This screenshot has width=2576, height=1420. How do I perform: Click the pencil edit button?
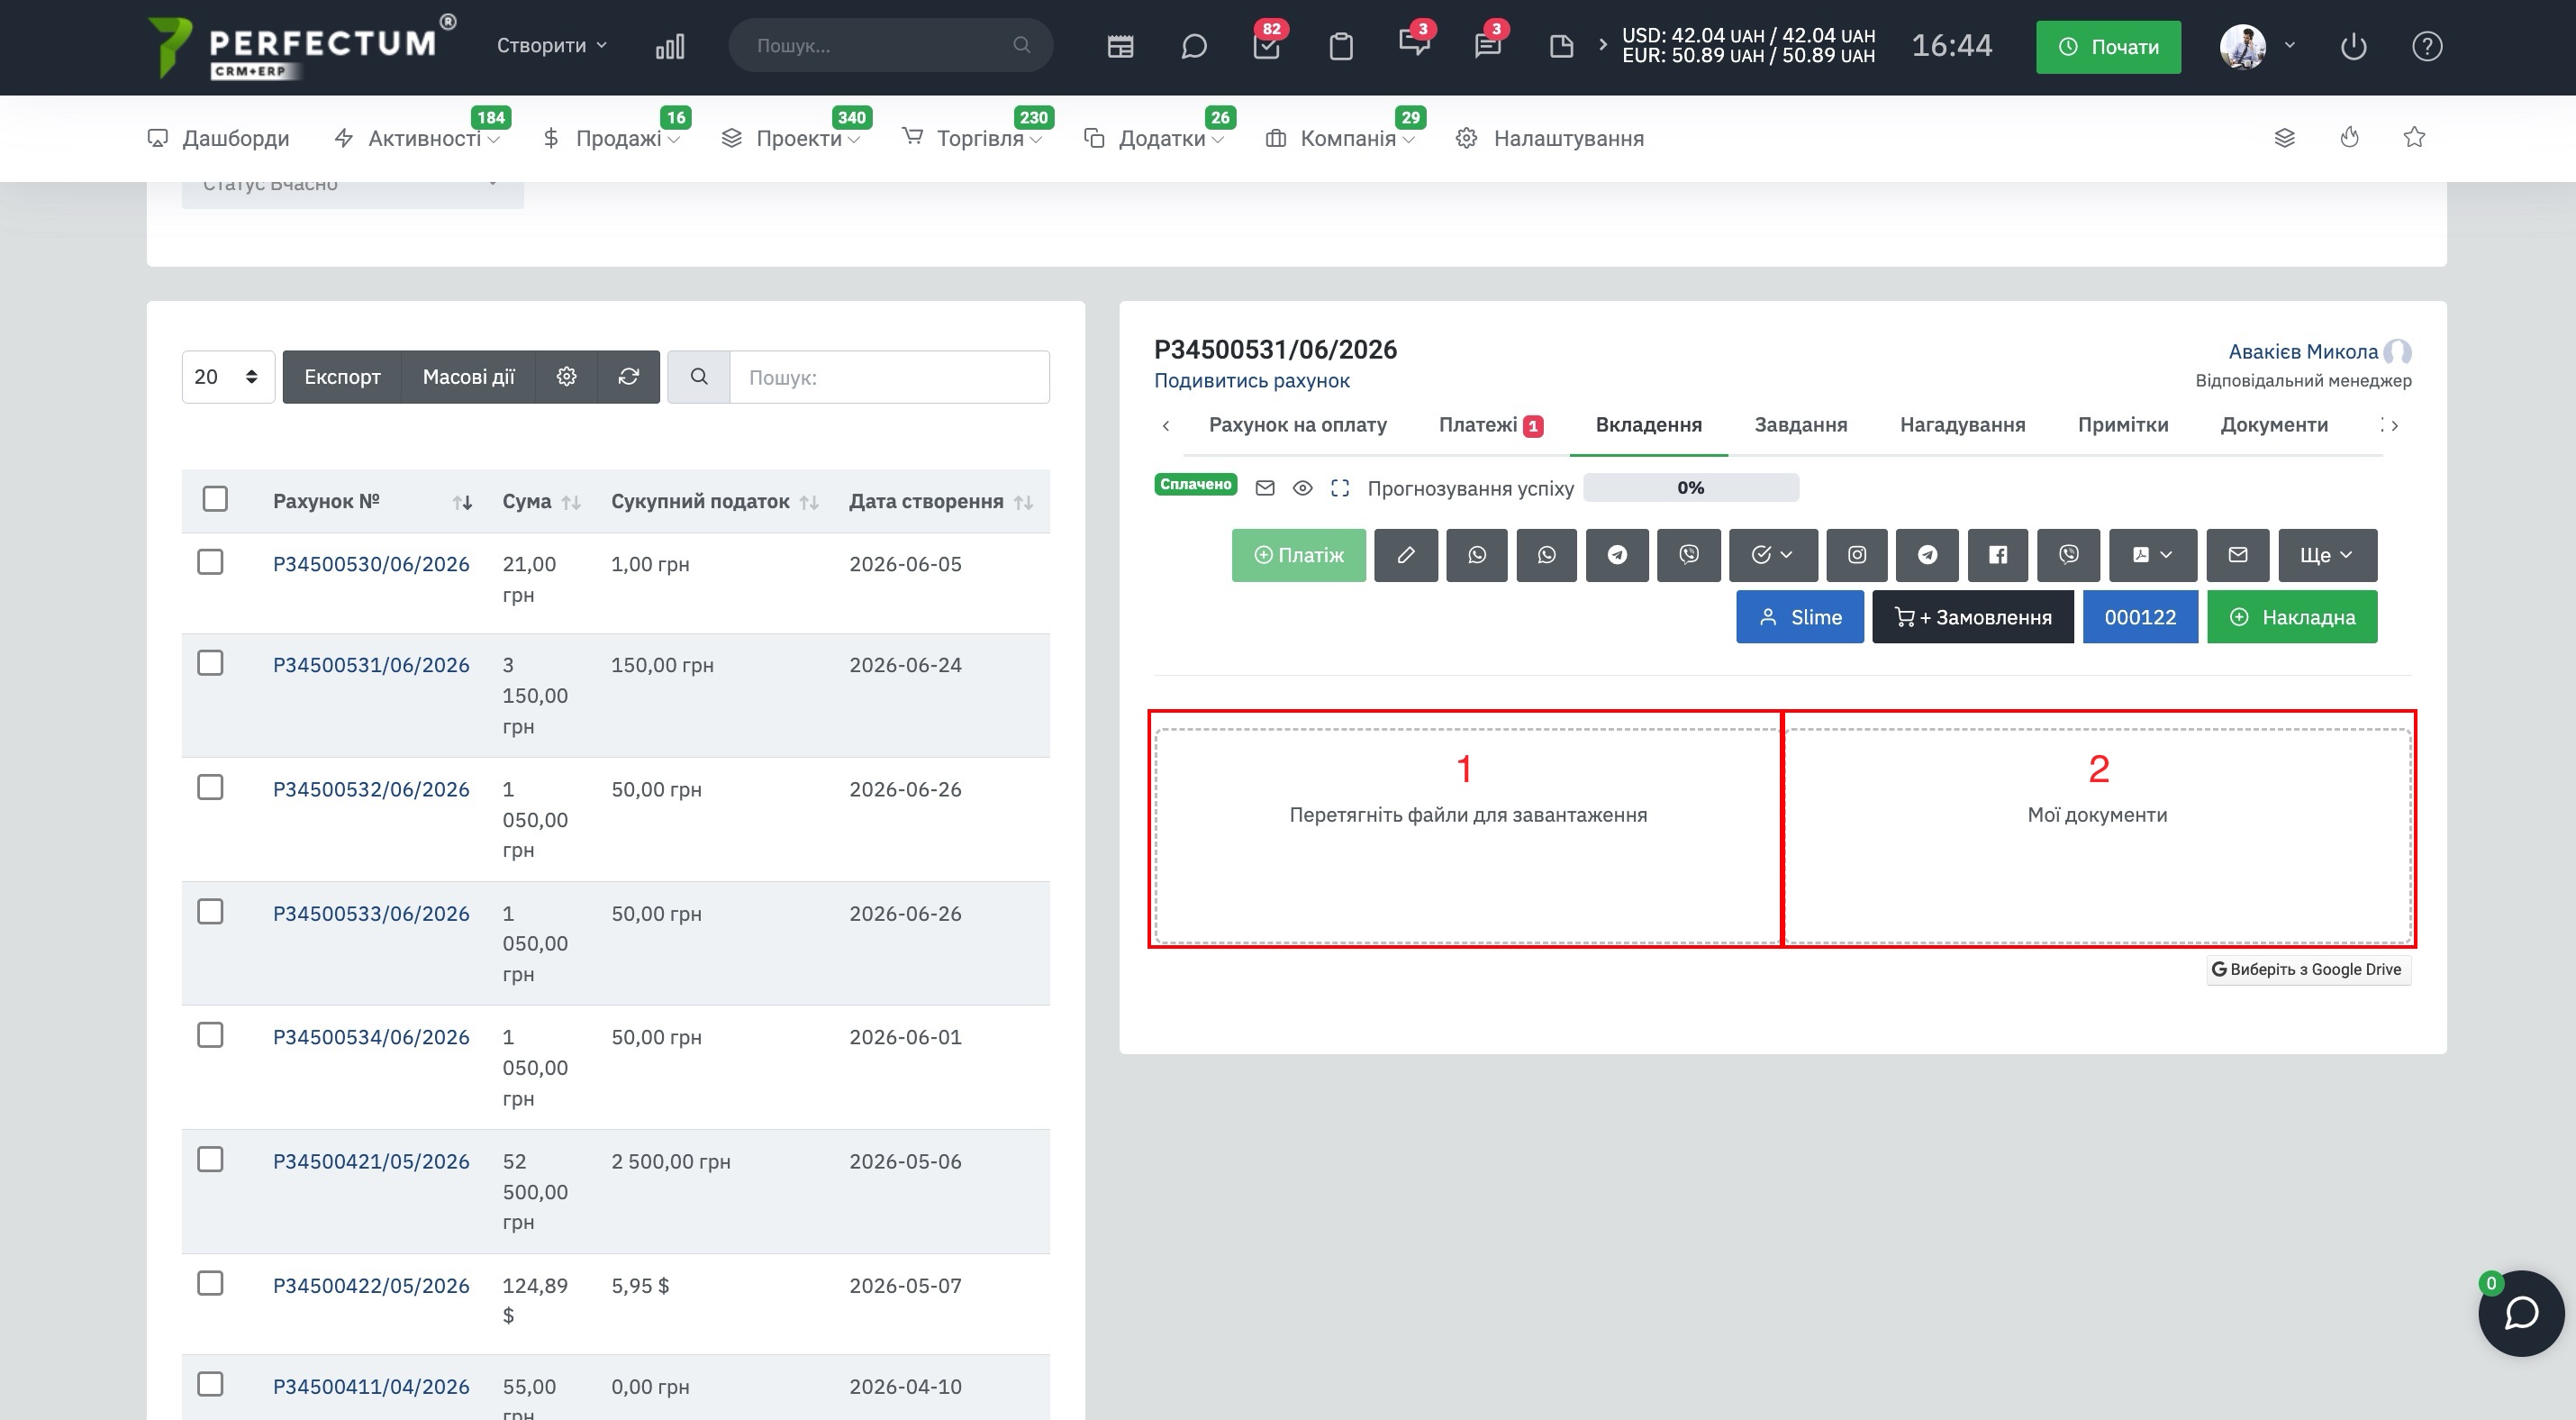click(x=1405, y=555)
